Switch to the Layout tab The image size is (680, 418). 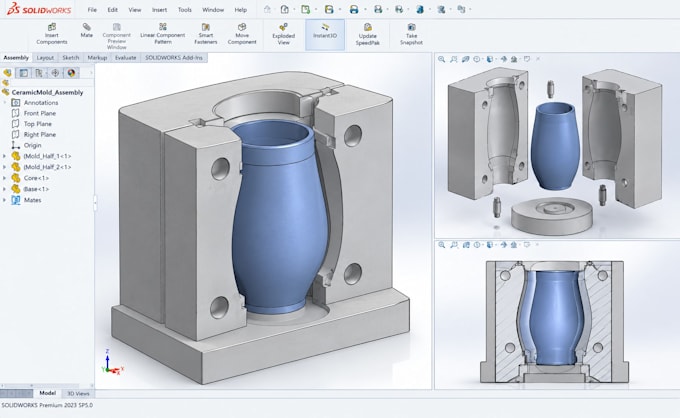click(x=45, y=58)
